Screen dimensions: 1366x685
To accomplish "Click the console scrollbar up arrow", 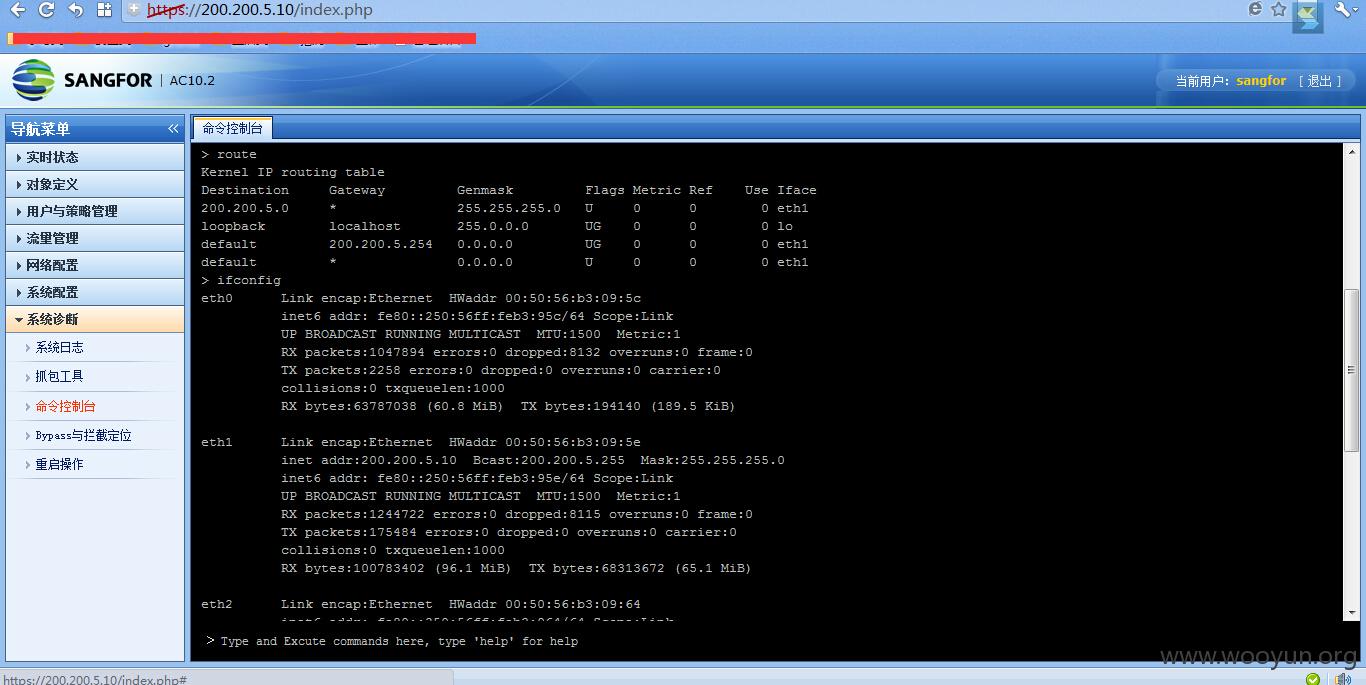I will [x=1351, y=152].
